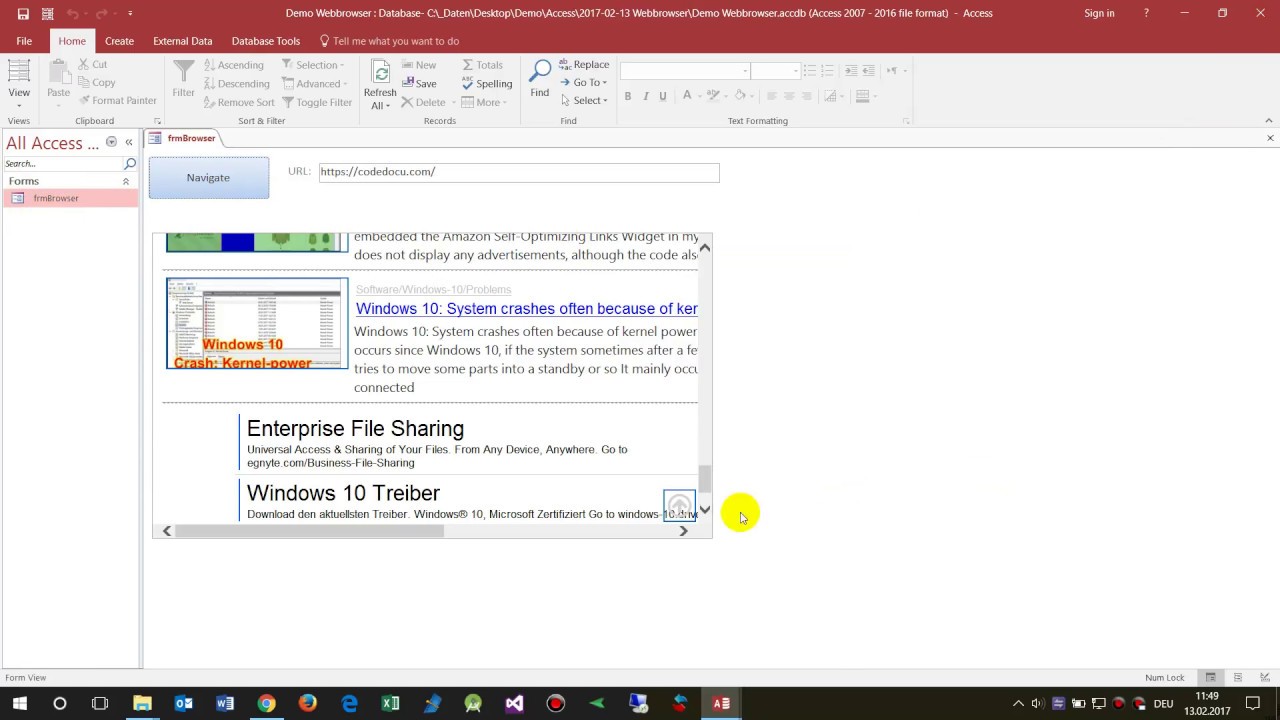Select frmBrowser in the navigation pane
The width and height of the screenshot is (1280, 720).
(70, 198)
